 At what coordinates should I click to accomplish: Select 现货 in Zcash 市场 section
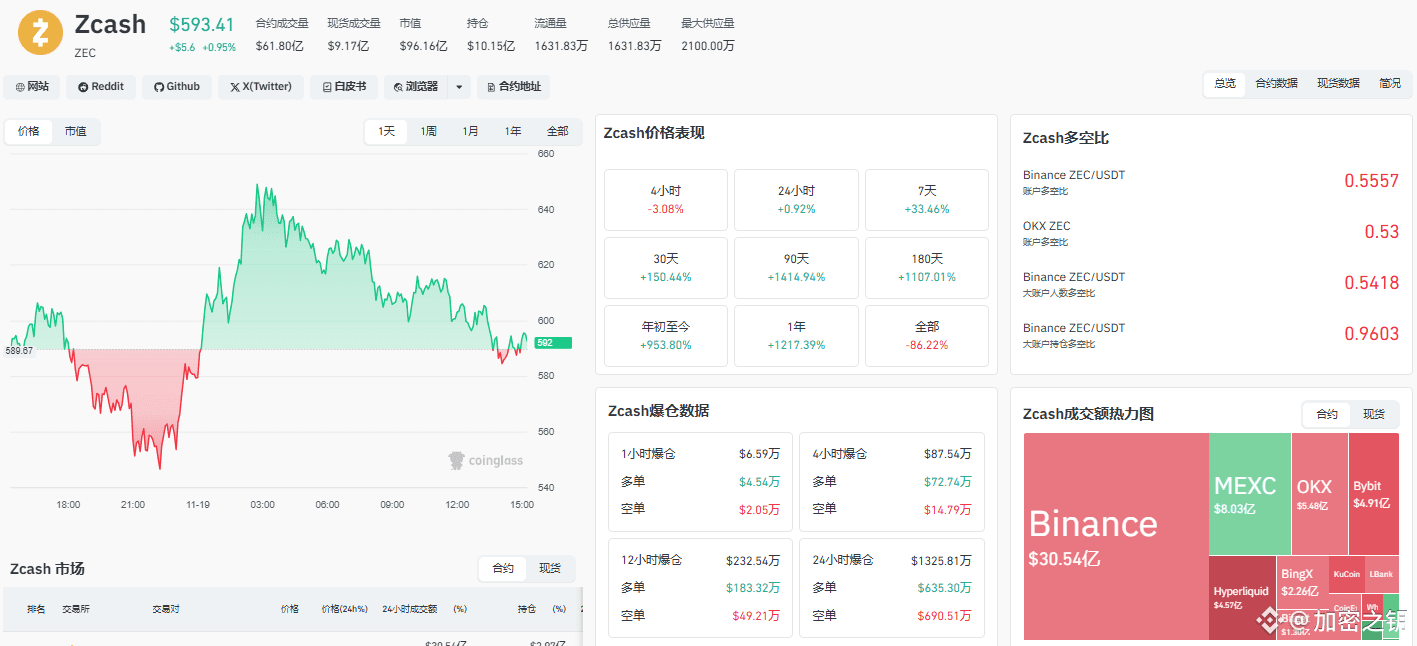[x=550, y=568]
